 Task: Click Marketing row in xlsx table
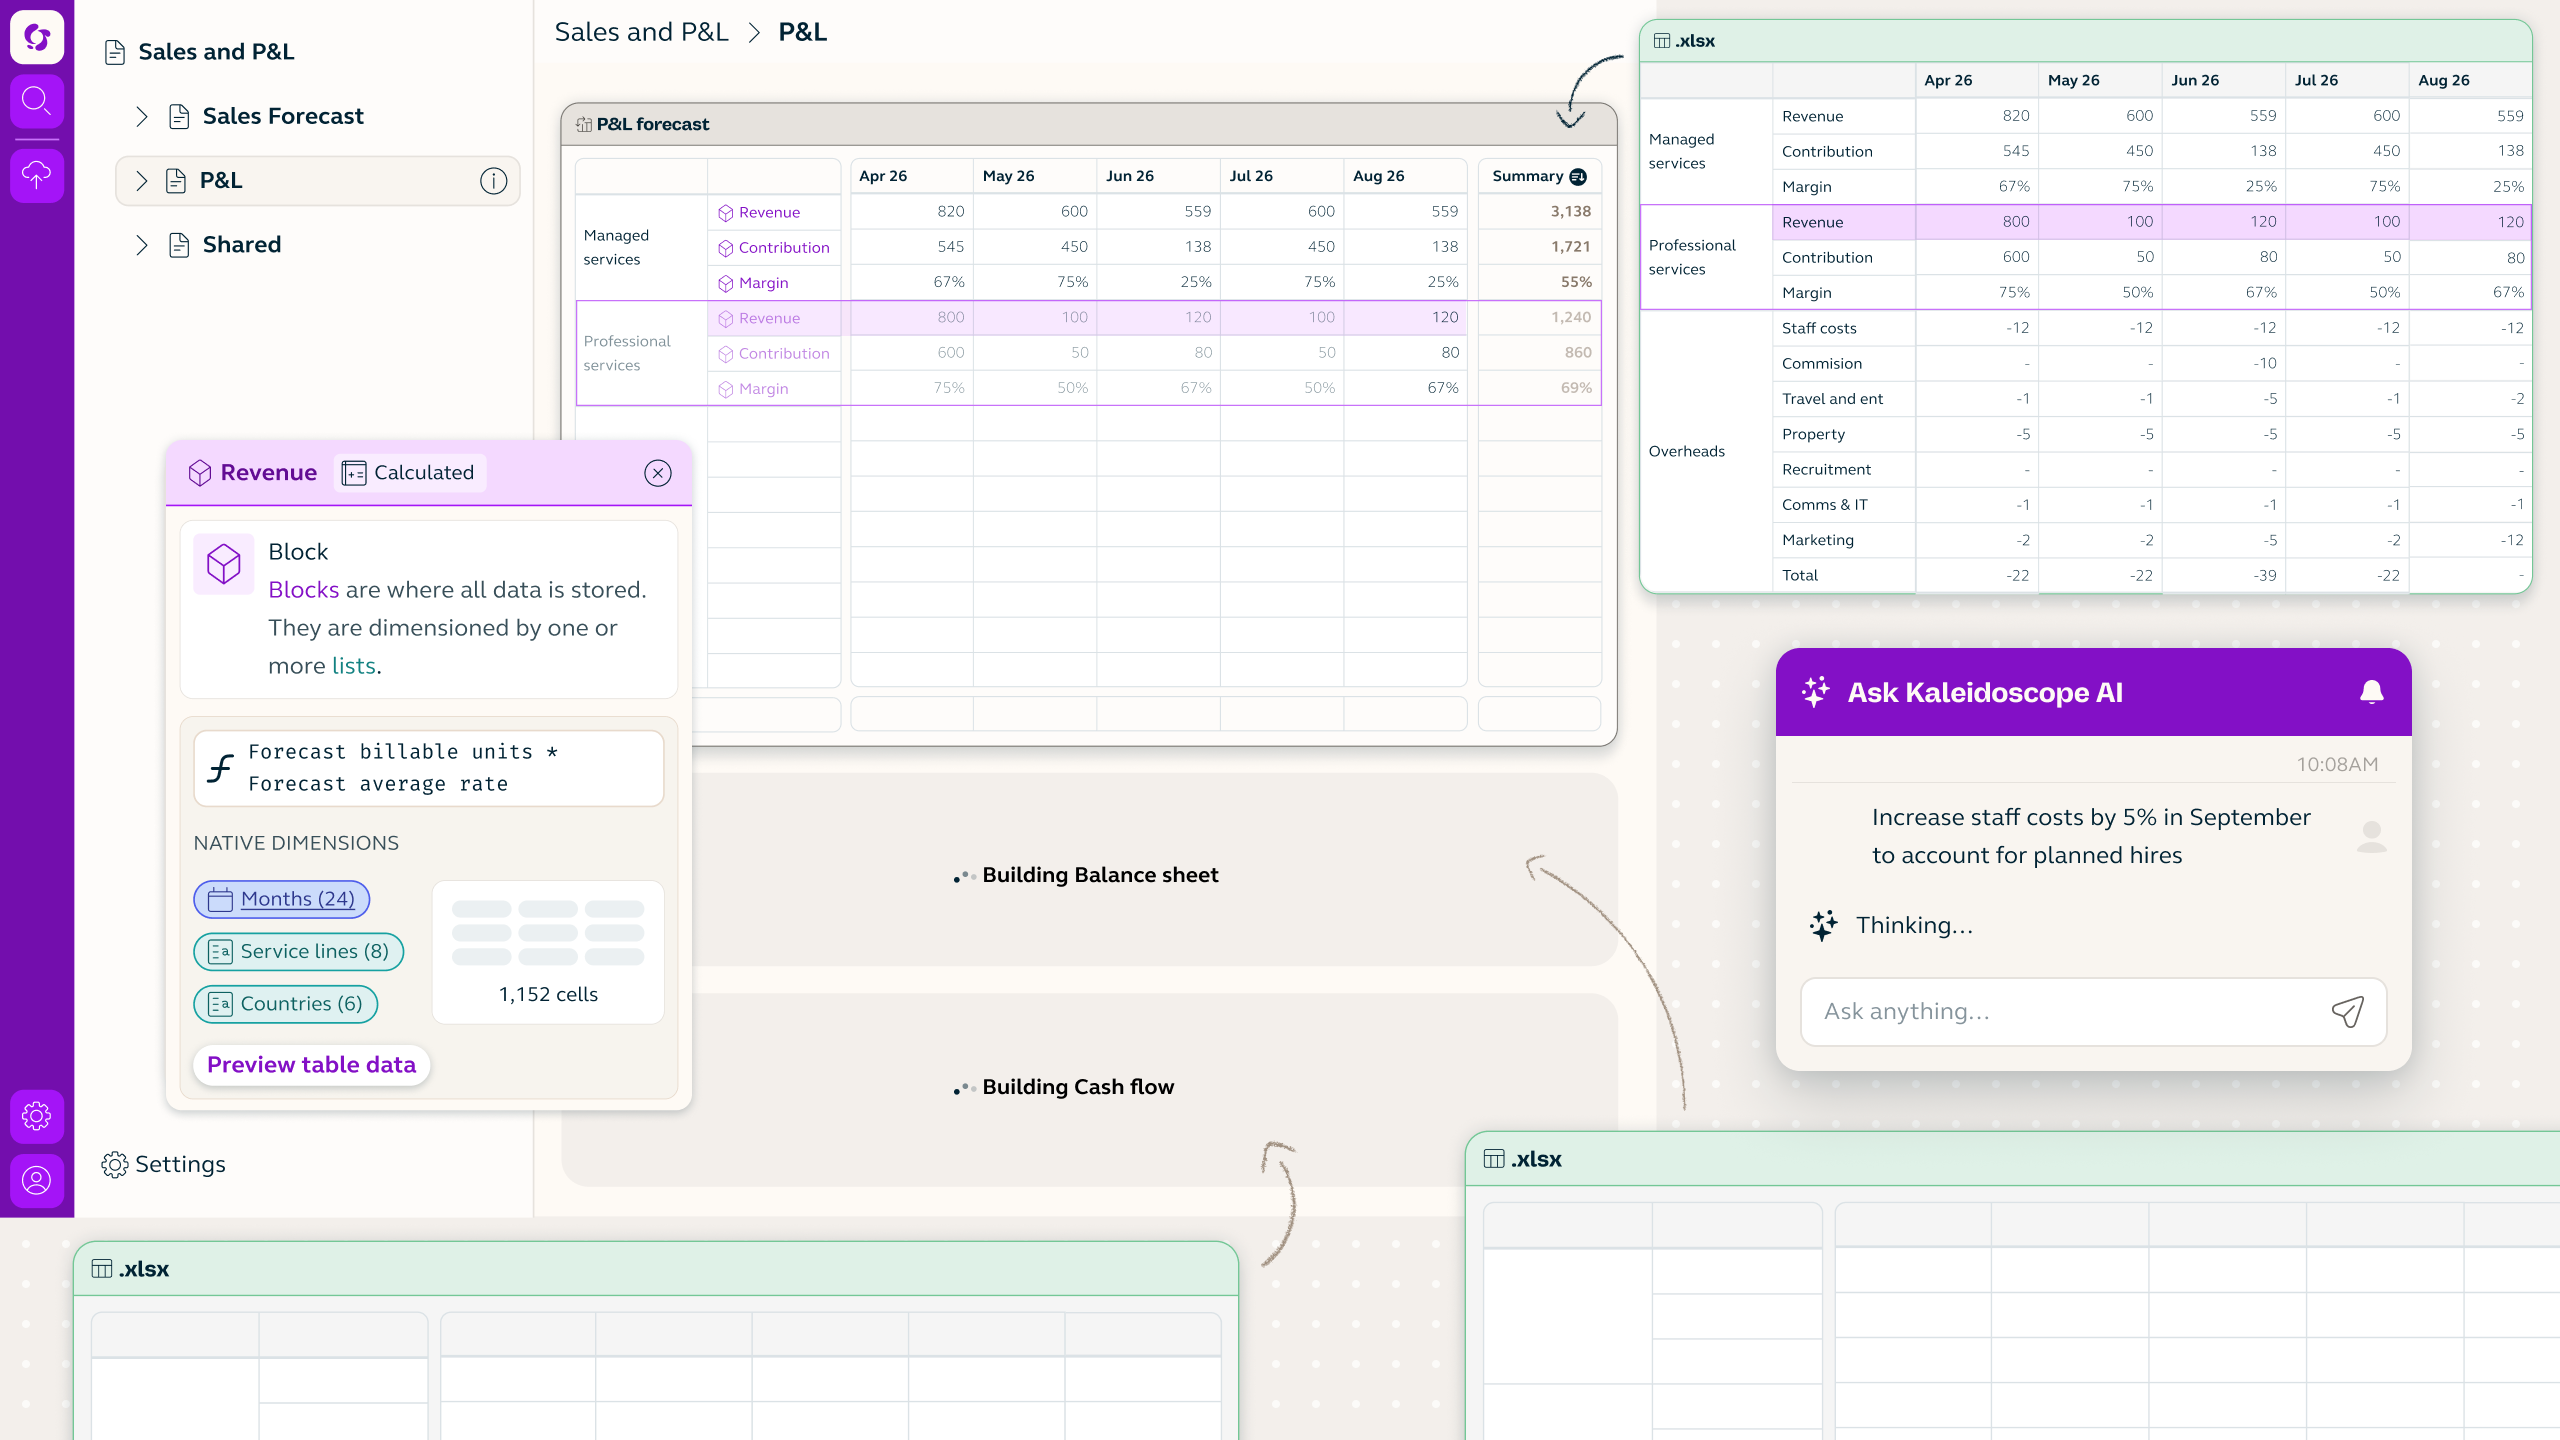tap(2151, 540)
